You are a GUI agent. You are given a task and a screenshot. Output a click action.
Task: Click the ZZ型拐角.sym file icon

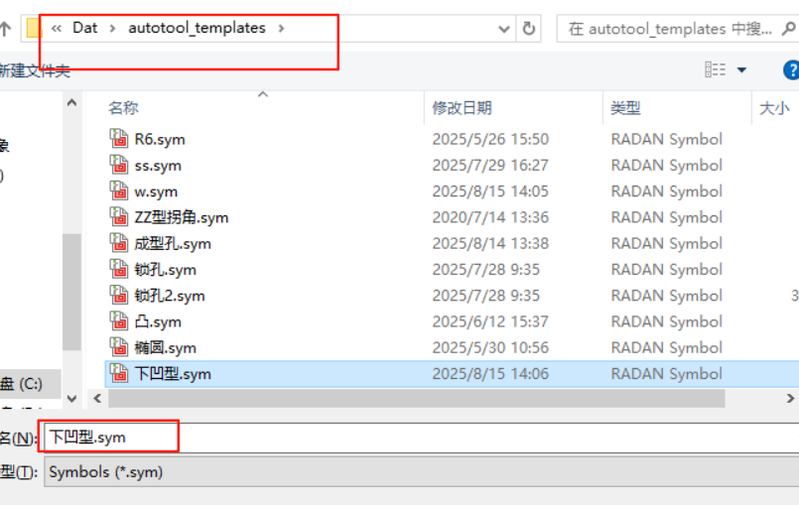(119, 217)
